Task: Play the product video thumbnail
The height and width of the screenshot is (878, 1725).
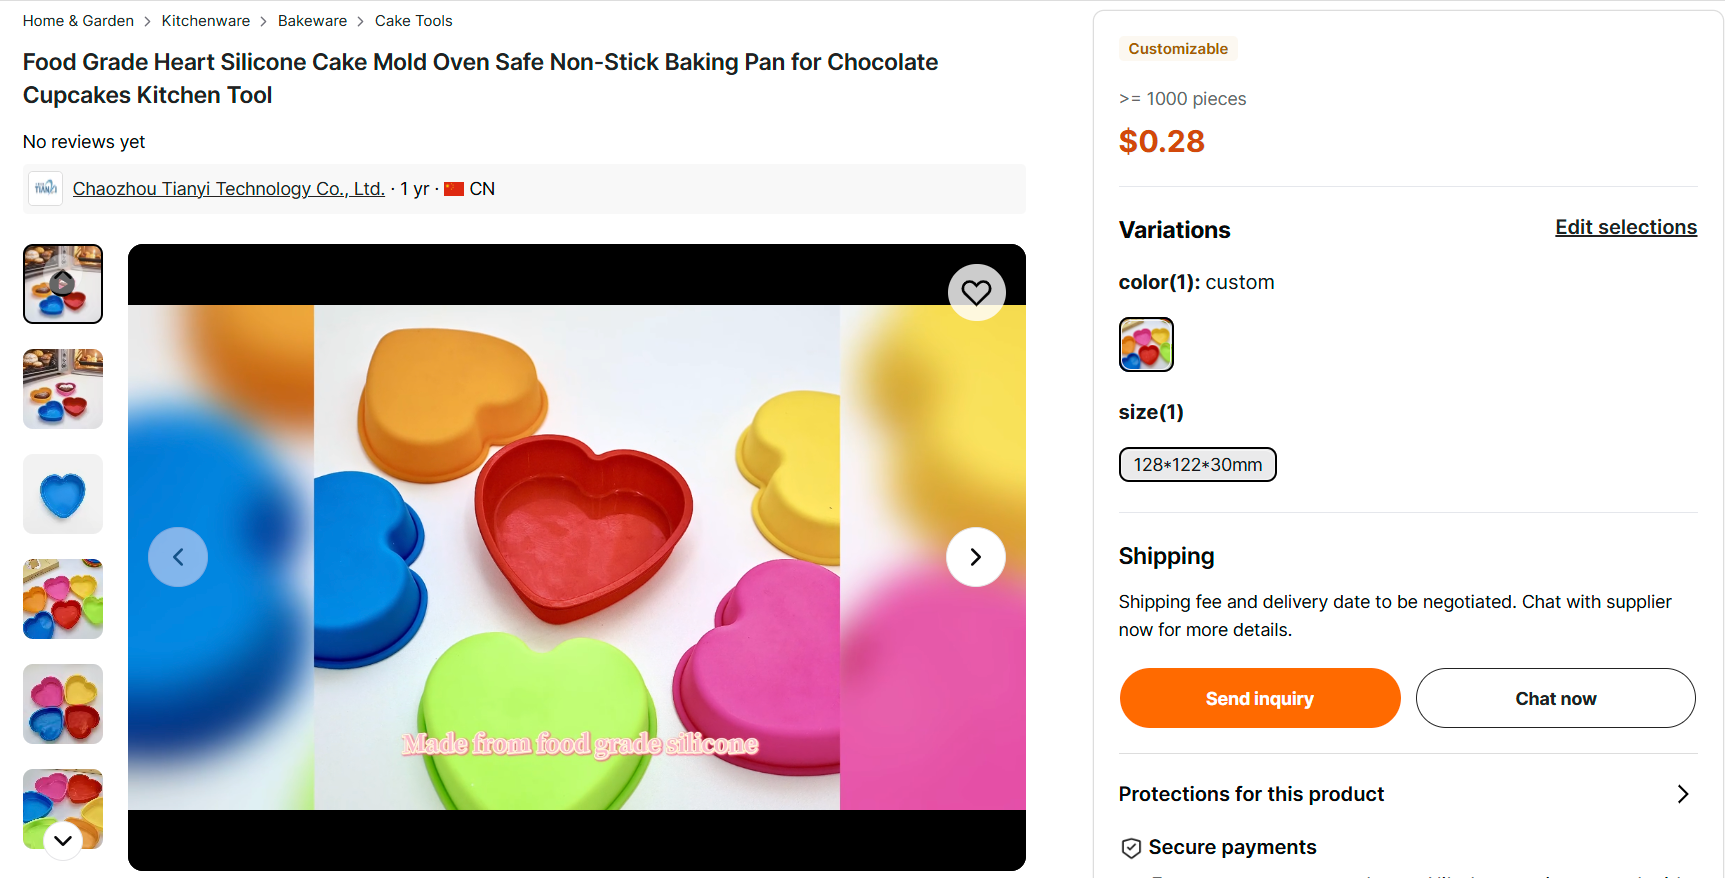Action: (63, 284)
